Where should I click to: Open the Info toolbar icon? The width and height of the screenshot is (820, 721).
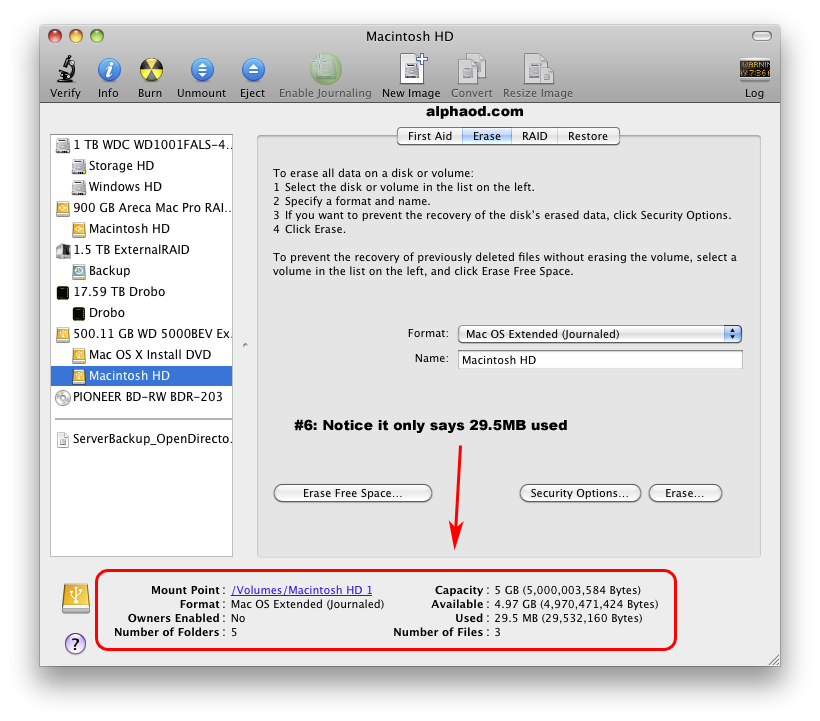click(109, 70)
